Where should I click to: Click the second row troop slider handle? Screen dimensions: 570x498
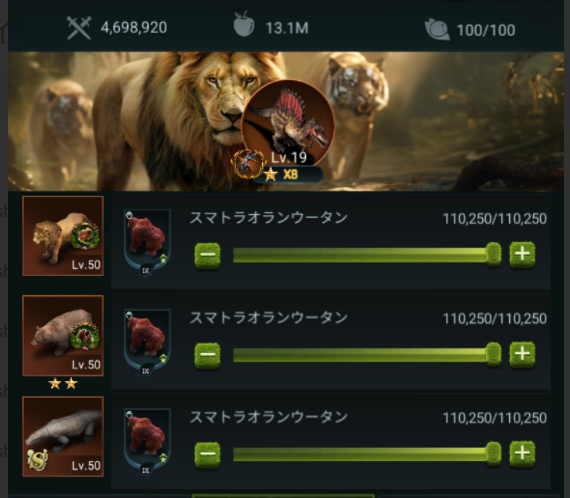point(493,354)
